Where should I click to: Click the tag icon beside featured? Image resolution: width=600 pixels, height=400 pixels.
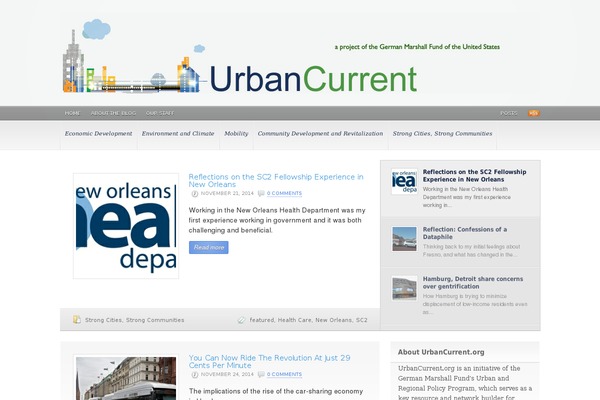click(241, 320)
